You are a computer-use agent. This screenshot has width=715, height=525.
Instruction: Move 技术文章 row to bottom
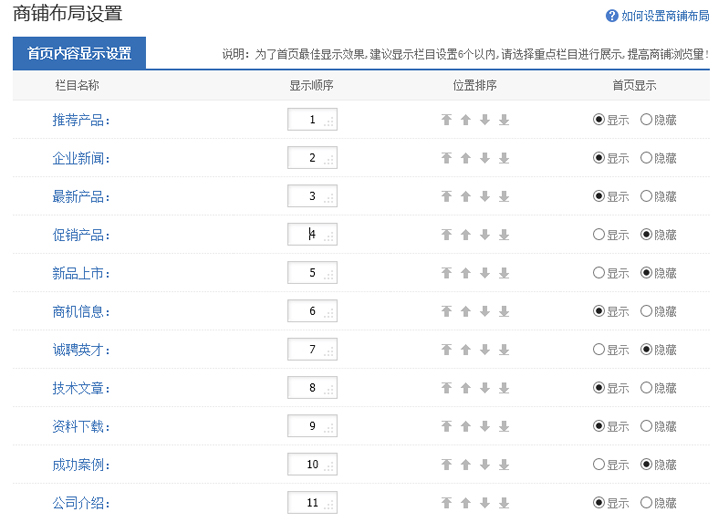pos(504,388)
